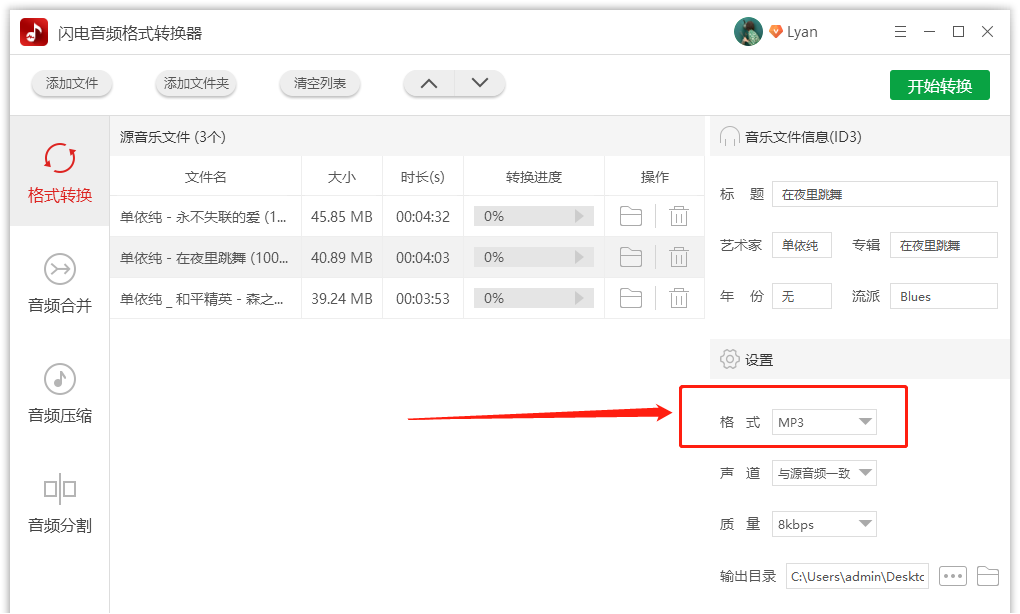Click the Lyan account name
This screenshot has height=614, width=1020.
tap(803, 31)
